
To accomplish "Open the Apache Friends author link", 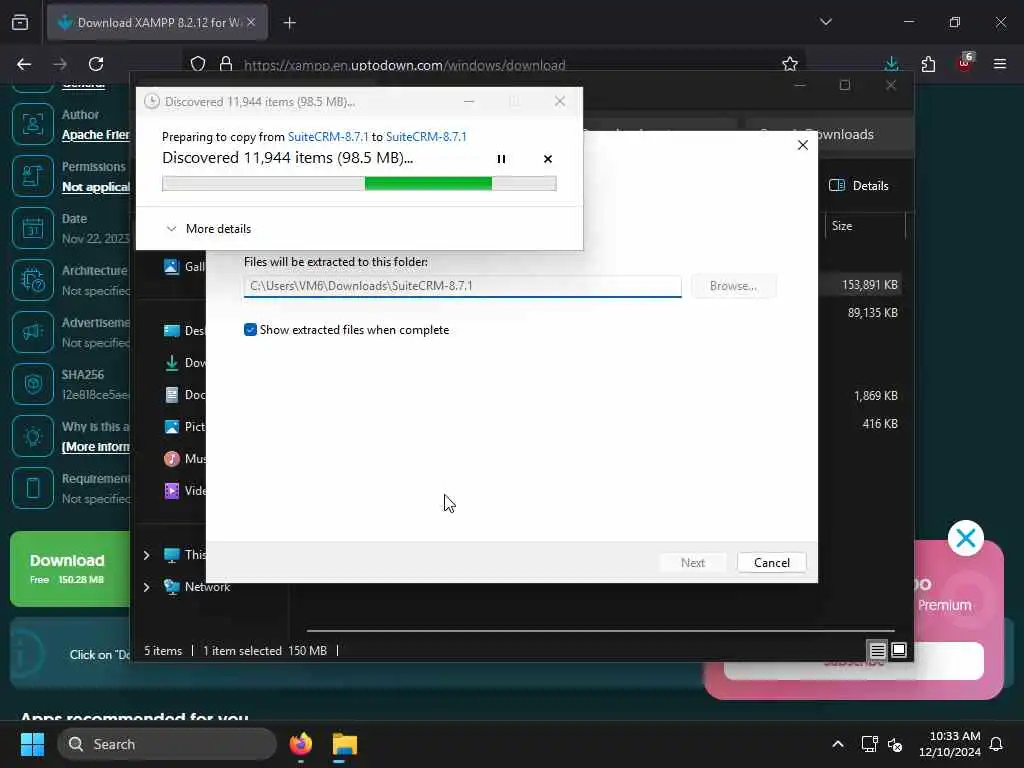I will coord(95,135).
